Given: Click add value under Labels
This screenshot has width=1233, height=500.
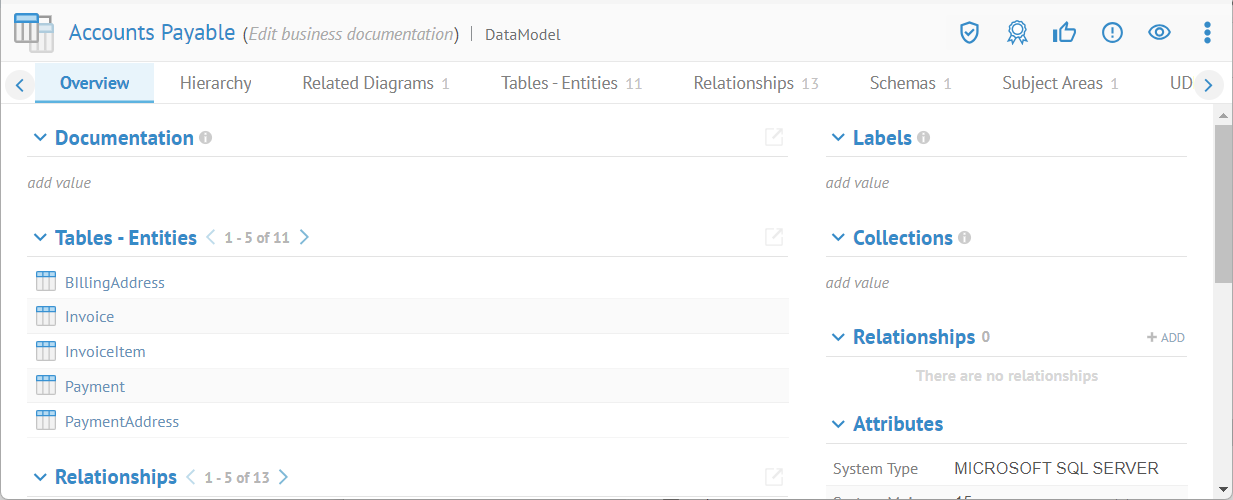Looking at the screenshot, I should click(857, 183).
